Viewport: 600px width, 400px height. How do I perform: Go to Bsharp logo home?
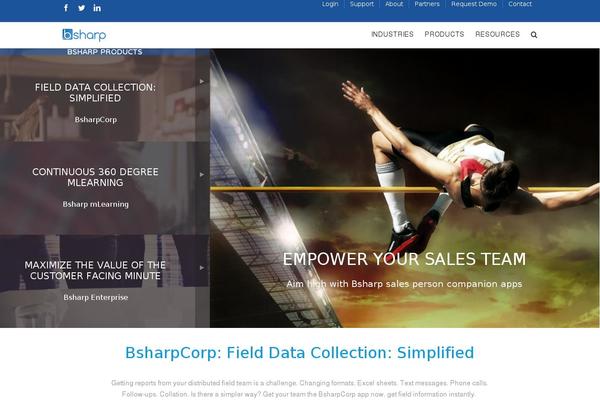coord(84,35)
